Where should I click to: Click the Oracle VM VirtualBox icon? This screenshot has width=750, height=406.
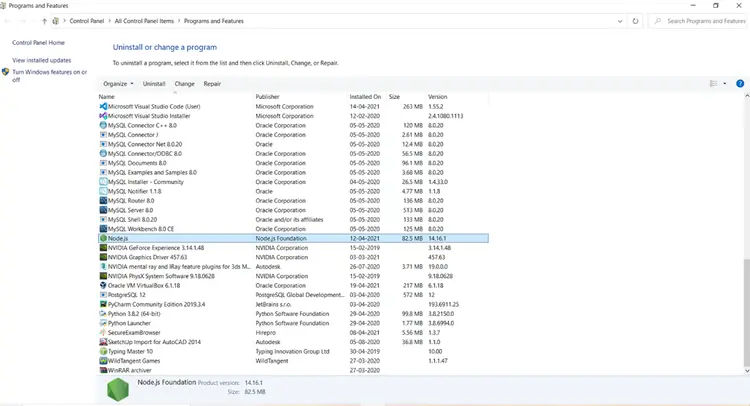coord(103,285)
